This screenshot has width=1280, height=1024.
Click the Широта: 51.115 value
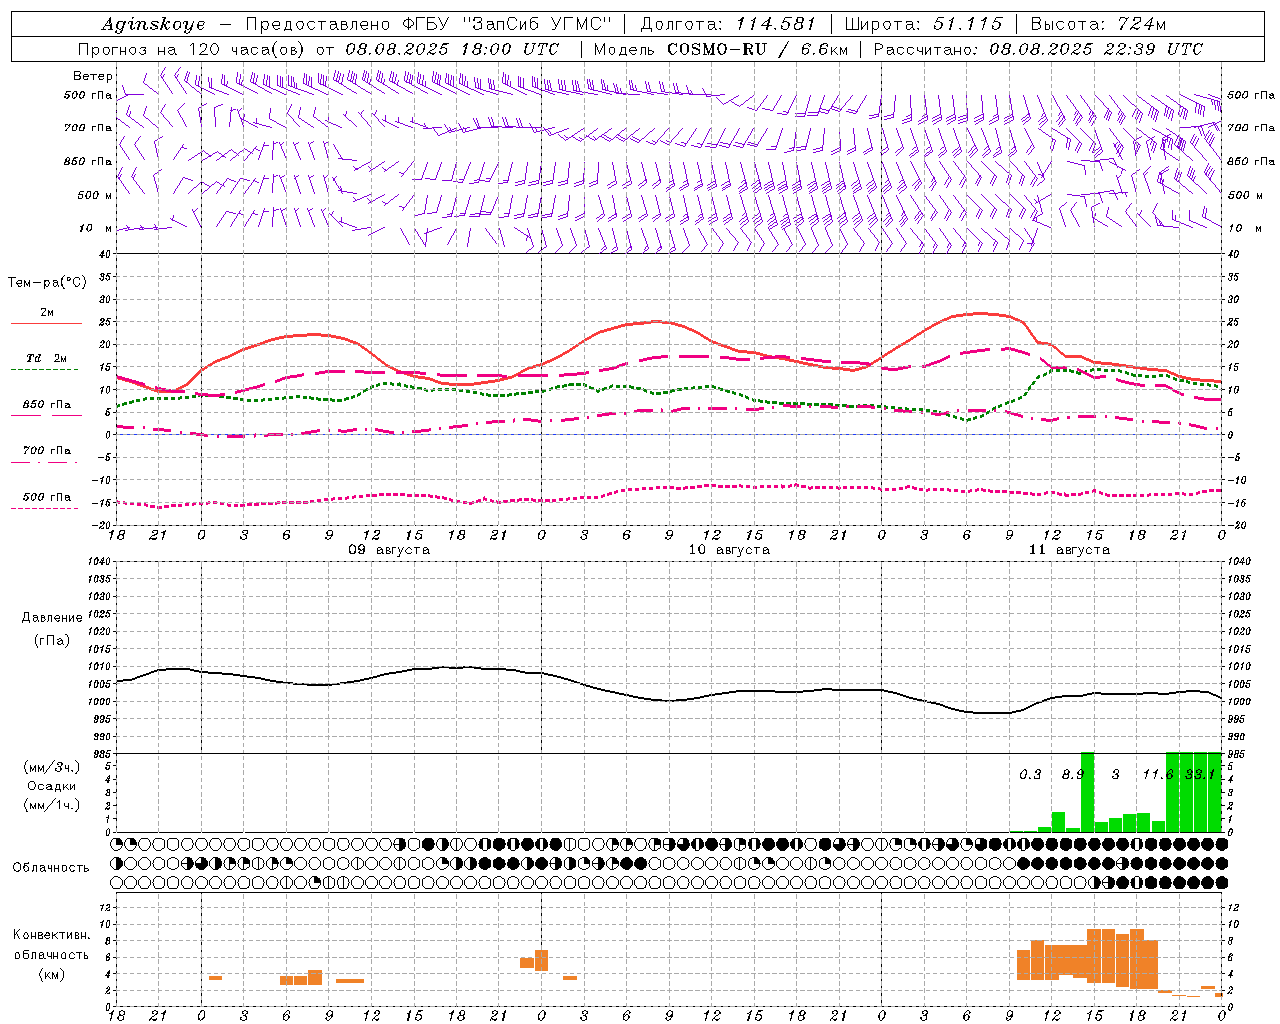[923, 24]
